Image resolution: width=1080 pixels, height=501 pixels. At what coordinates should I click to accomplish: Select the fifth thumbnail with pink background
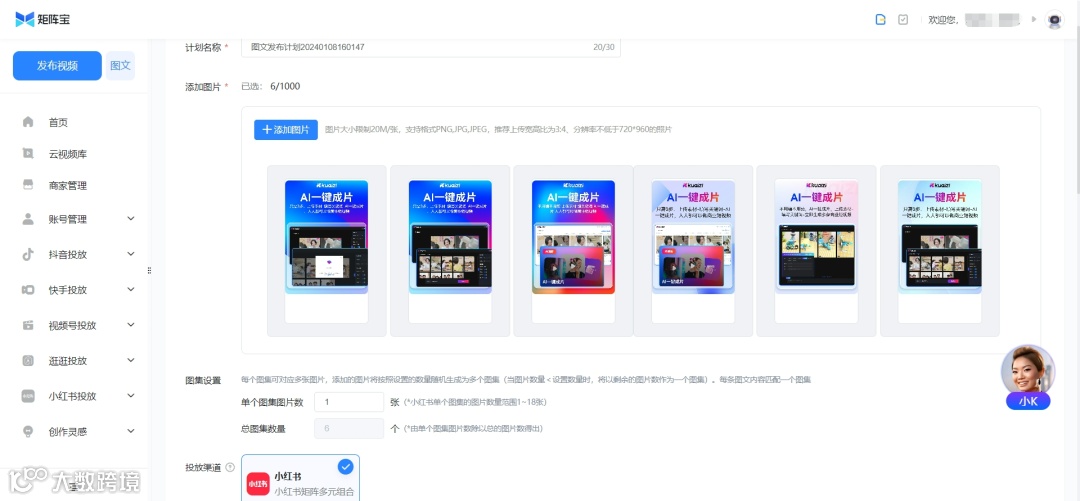tap(816, 251)
